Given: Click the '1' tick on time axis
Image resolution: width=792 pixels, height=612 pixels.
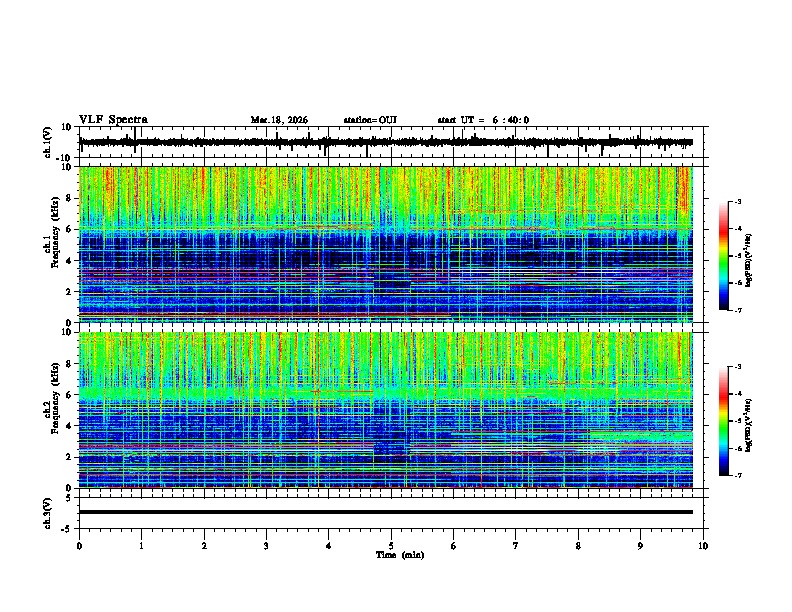Looking at the screenshot, I should (x=141, y=546).
